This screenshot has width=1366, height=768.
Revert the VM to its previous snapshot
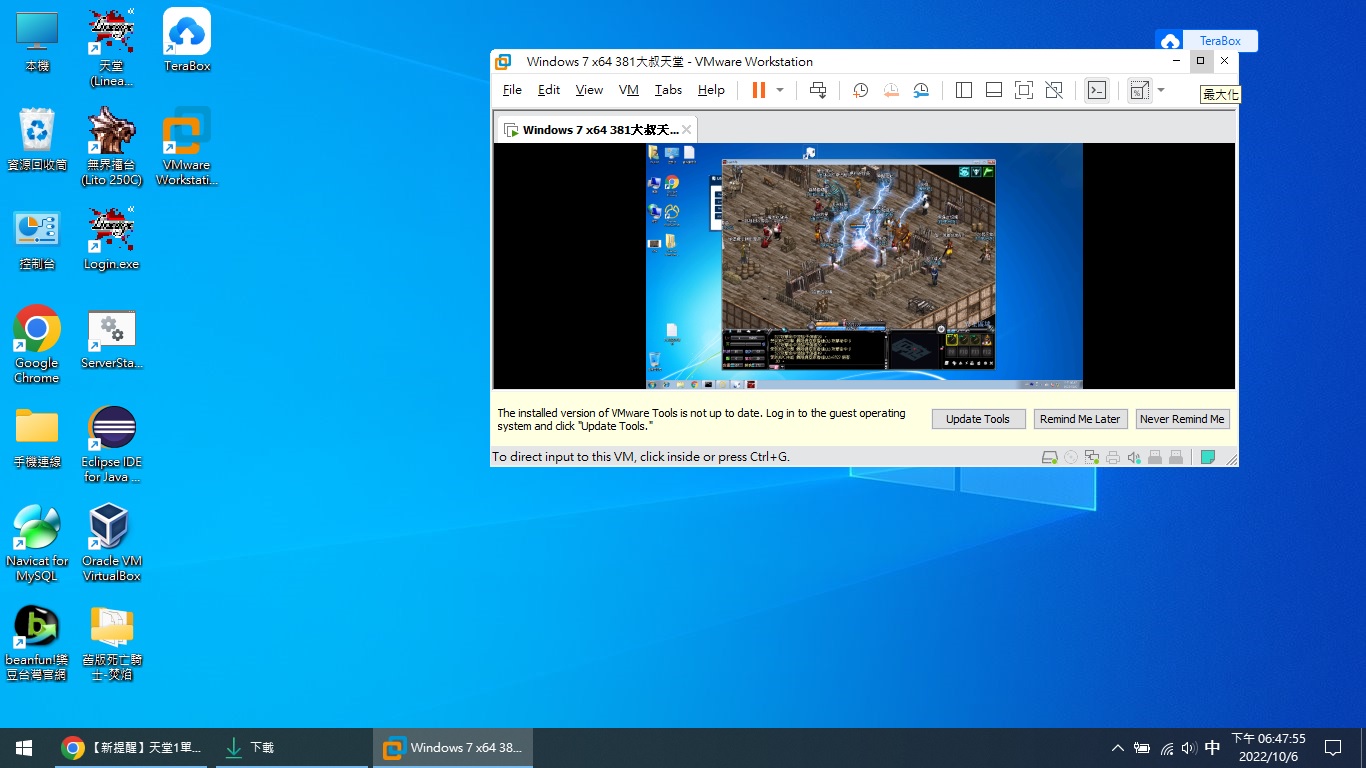pyautogui.click(x=890, y=90)
